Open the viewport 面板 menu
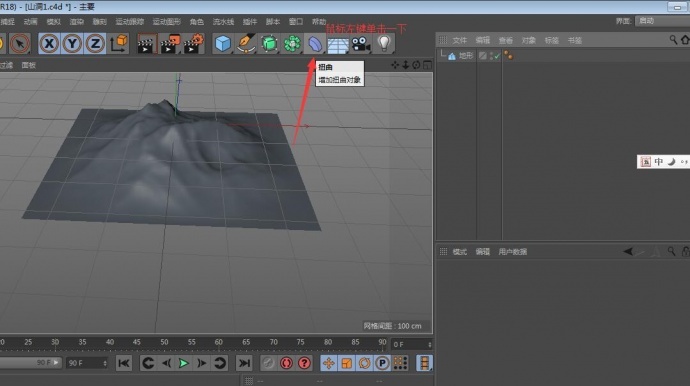 tap(29, 65)
